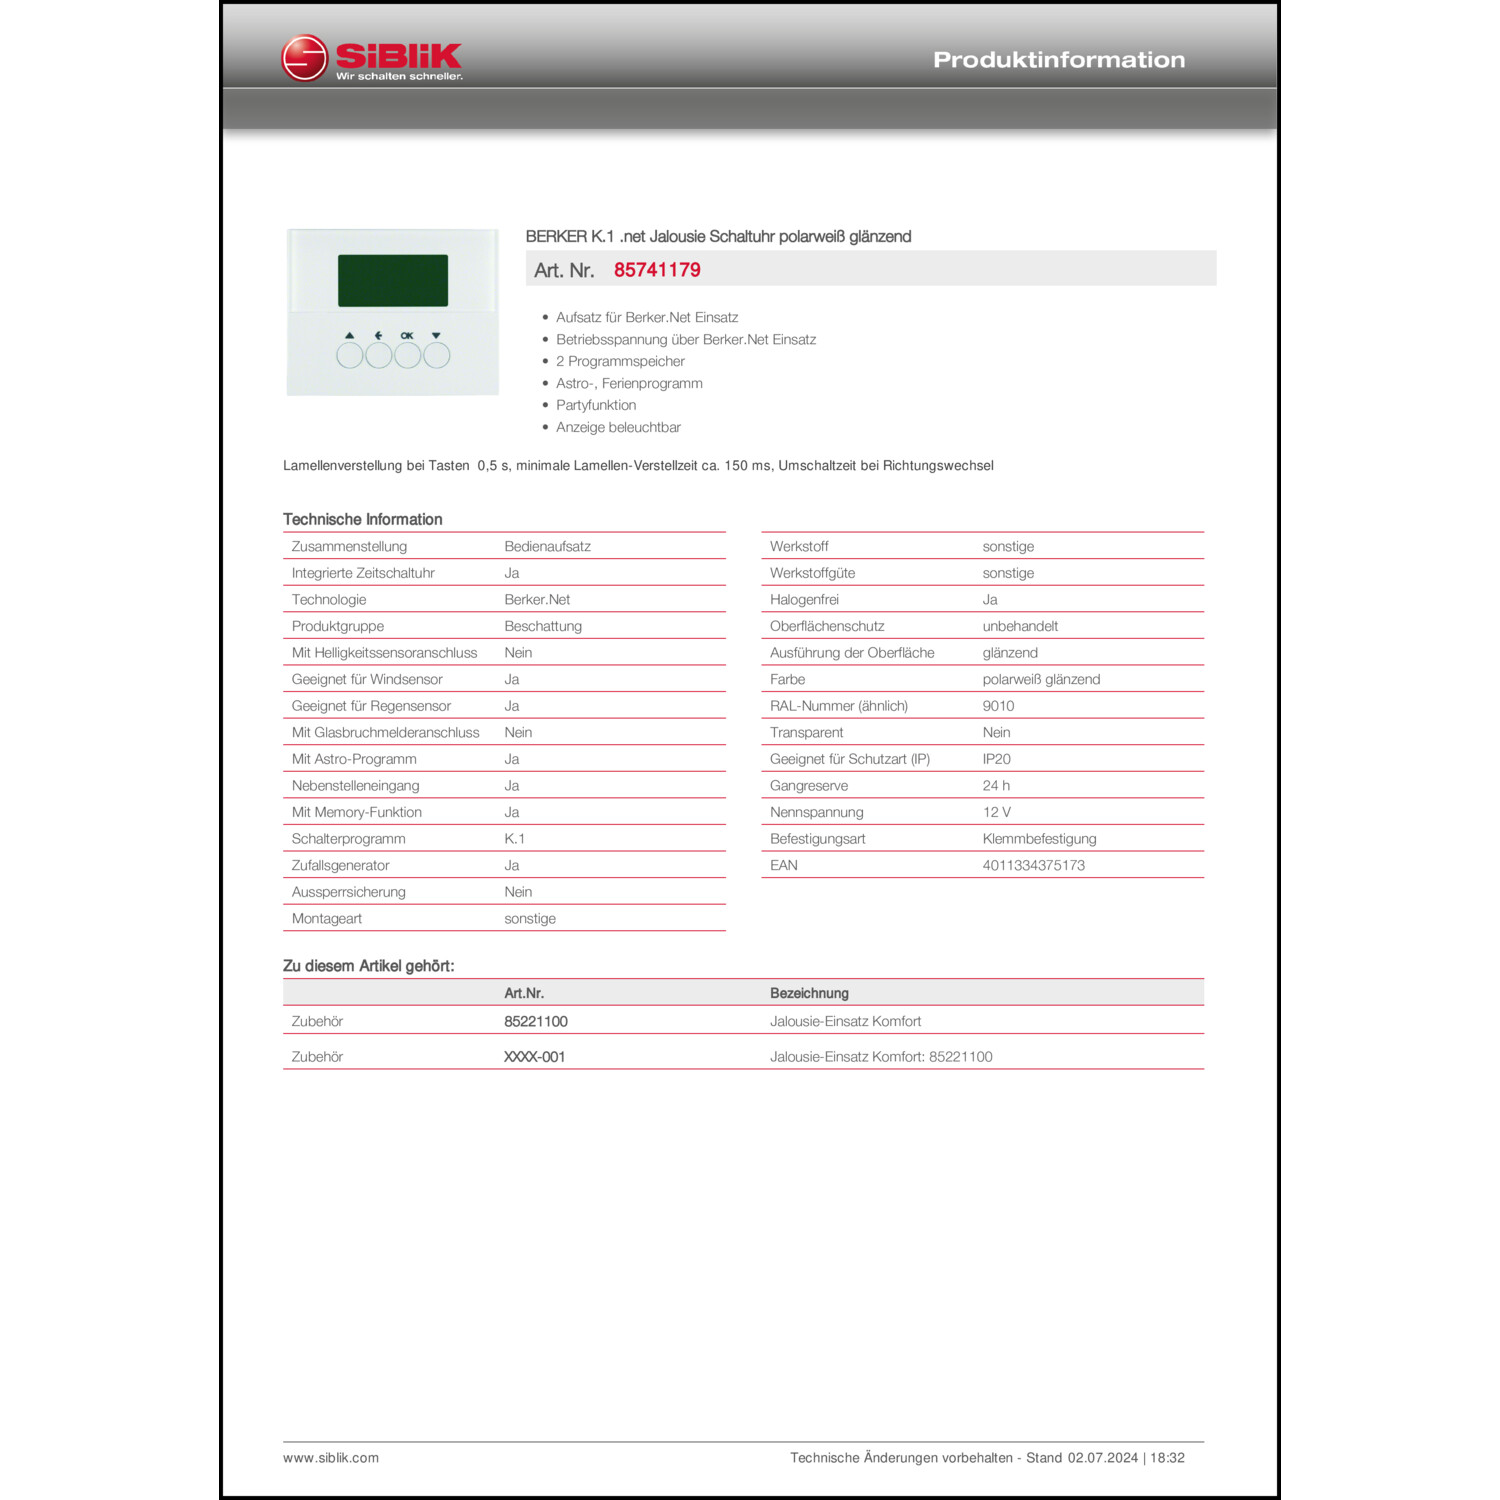Screen dimensions: 1500x1500
Task: Click the 'Beschattung' Produktgruppe value
Action: point(543,626)
